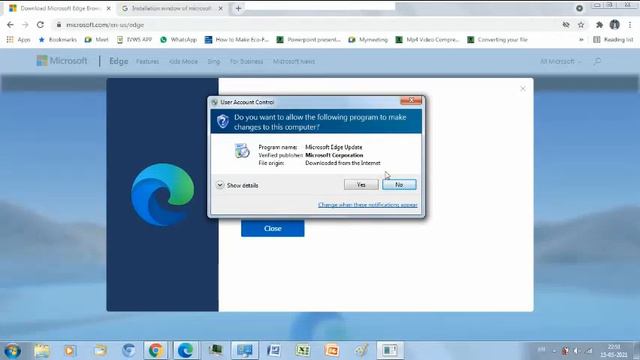
Task: Go forward in browser history
Action: tap(25, 25)
